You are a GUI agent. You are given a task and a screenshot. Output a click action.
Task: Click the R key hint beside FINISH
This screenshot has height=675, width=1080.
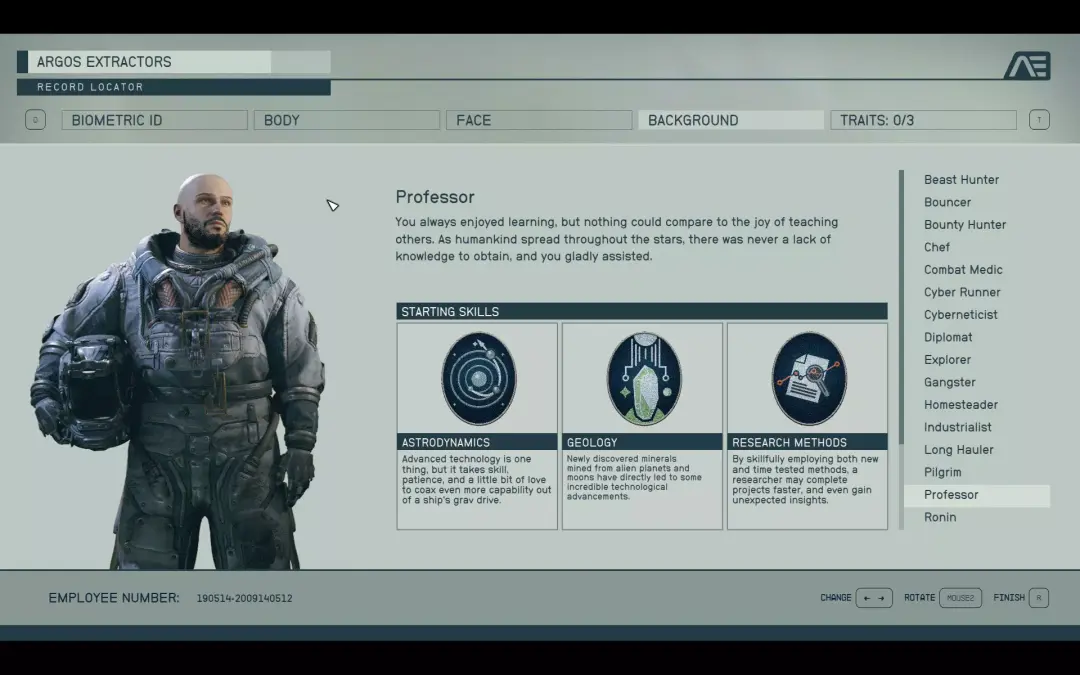(x=1039, y=598)
